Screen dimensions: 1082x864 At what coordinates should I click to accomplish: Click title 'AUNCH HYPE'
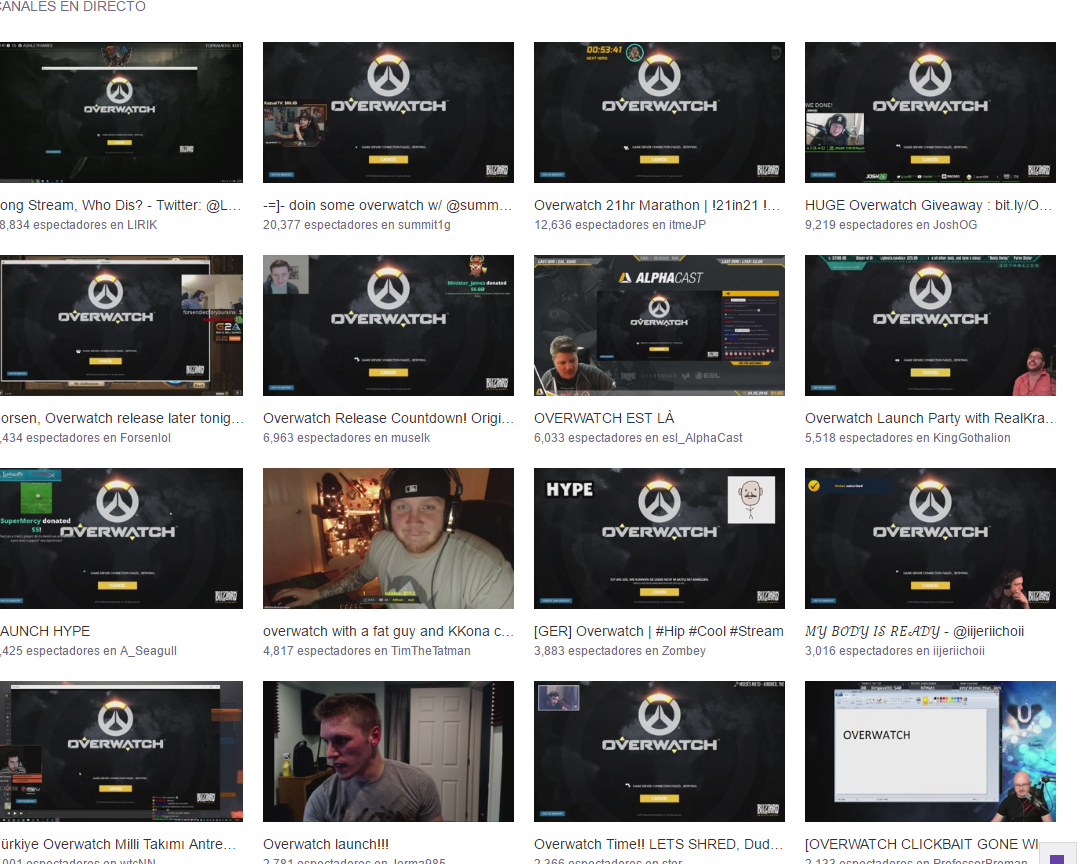pyautogui.click(x=45, y=631)
